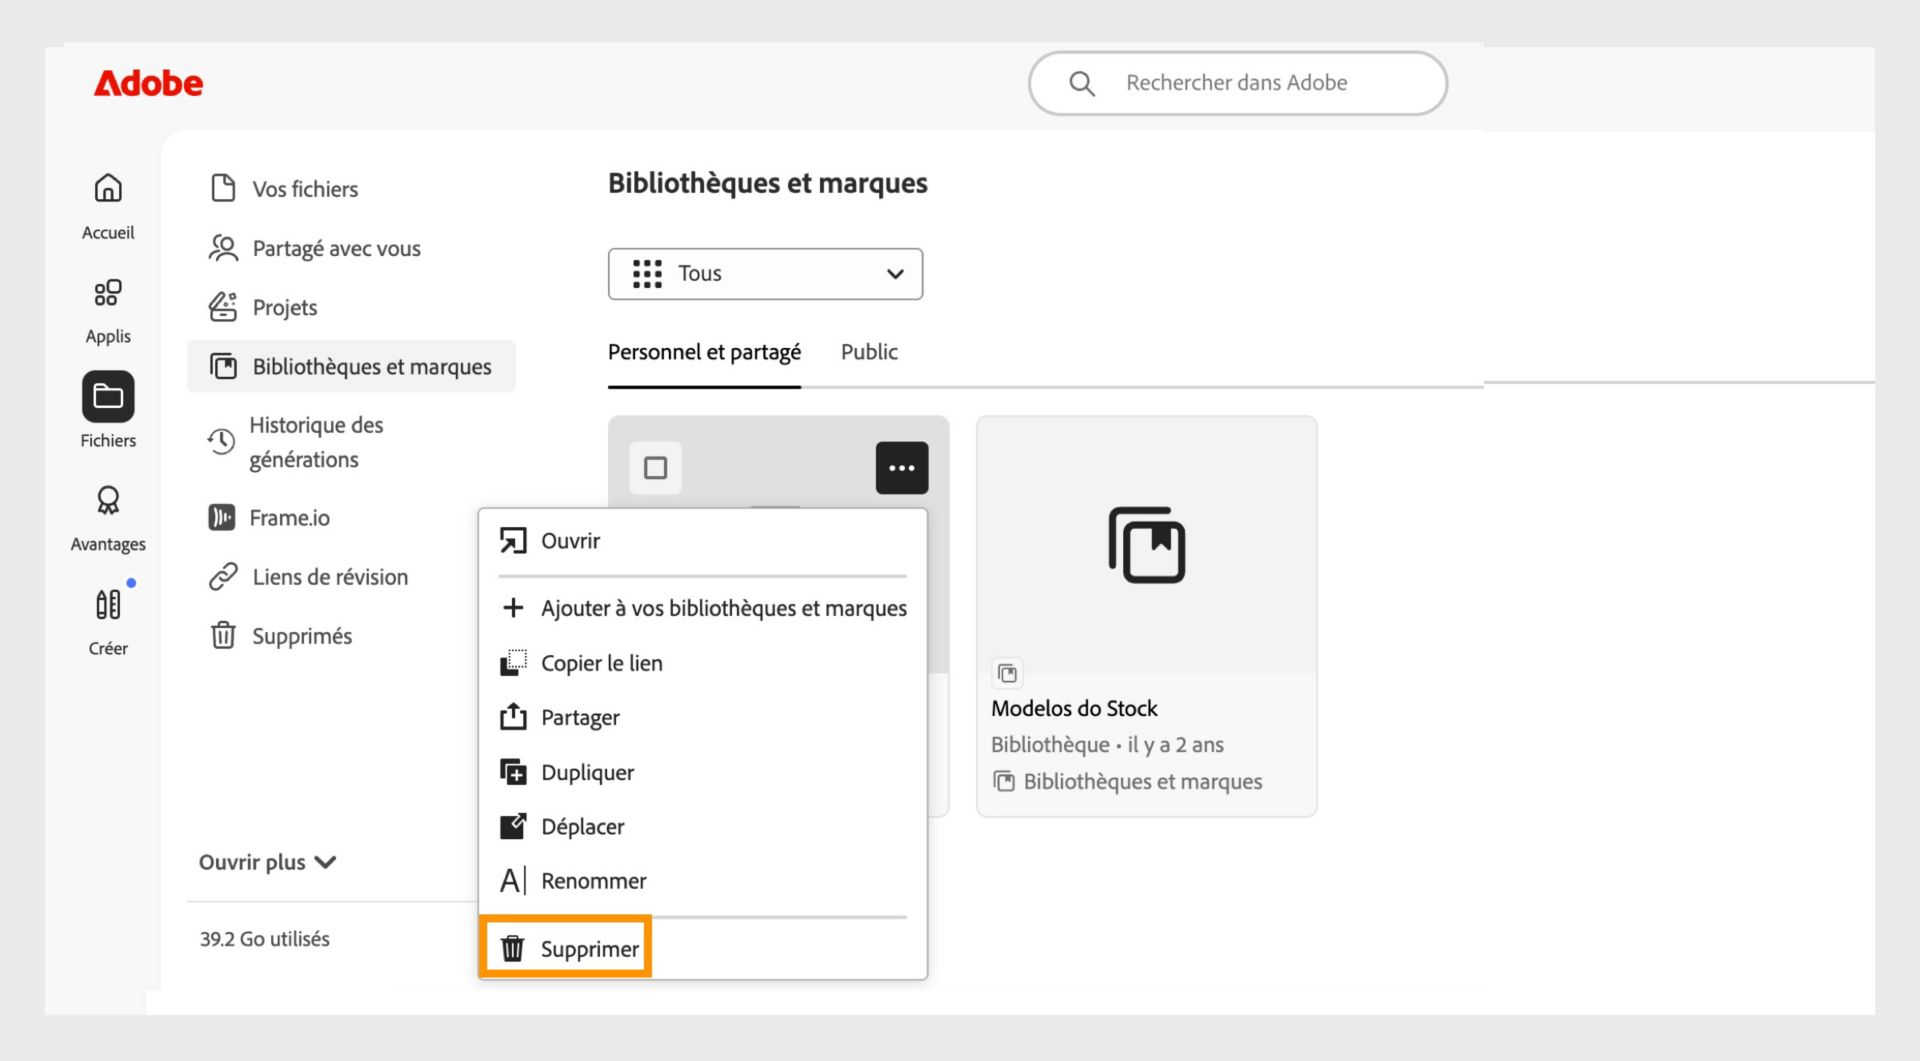The image size is (1920, 1061).
Task: Open the Modelos do Stock library thumbnail
Action: [1147, 545]
